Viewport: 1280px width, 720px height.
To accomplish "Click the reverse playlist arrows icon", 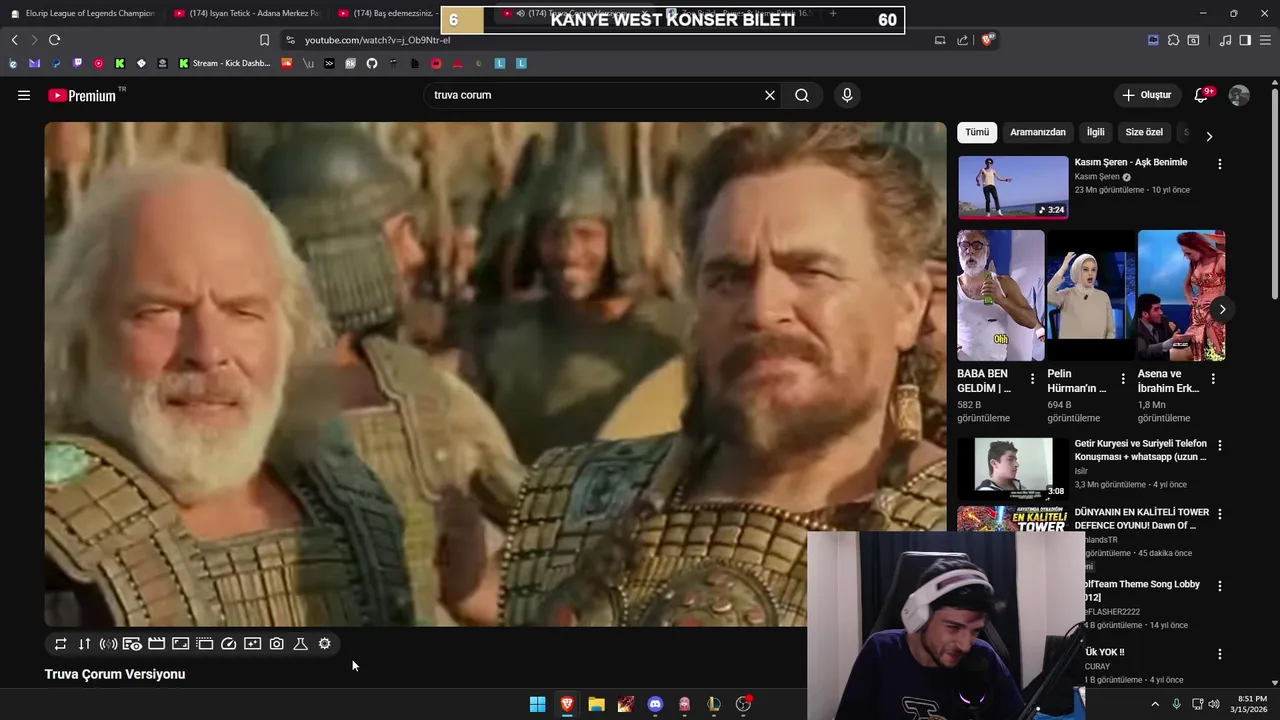I will (x=84, y=644).
